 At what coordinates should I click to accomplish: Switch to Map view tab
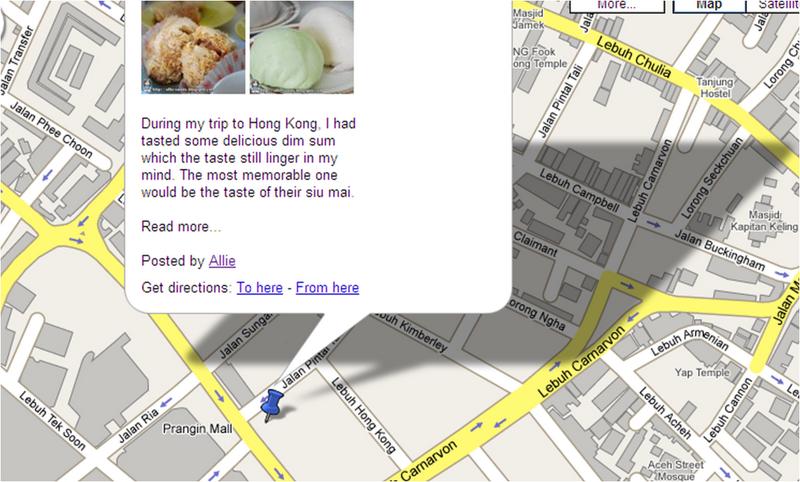click(709, 6)
